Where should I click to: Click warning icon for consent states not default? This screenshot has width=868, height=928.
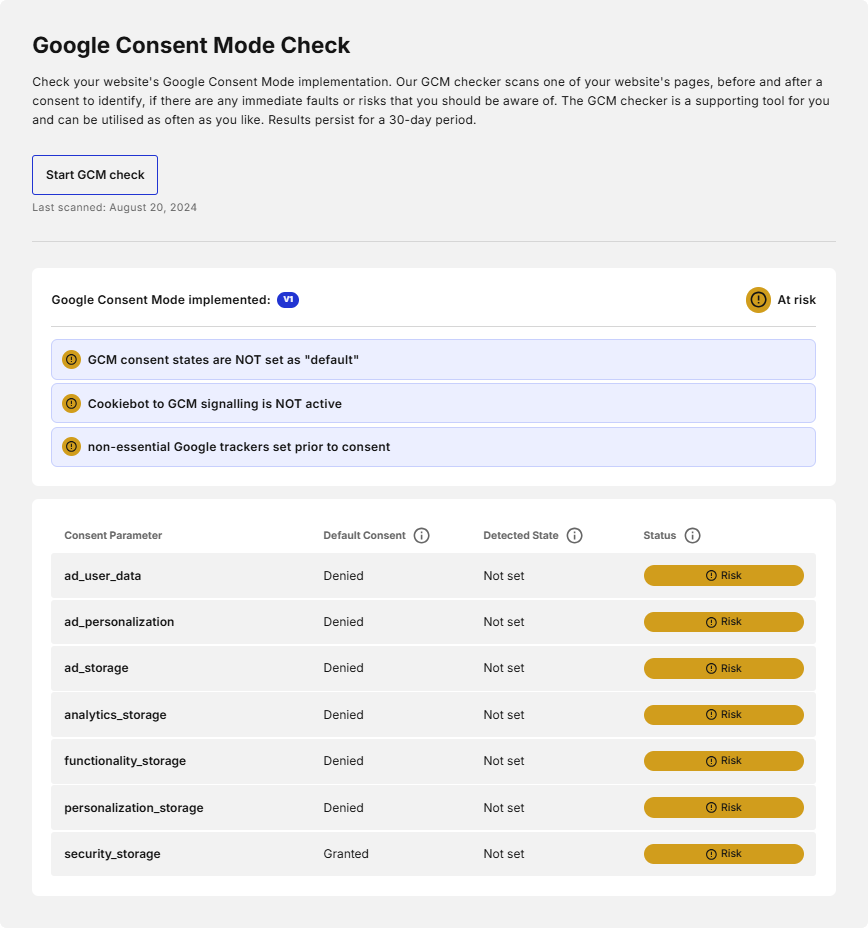72,359
